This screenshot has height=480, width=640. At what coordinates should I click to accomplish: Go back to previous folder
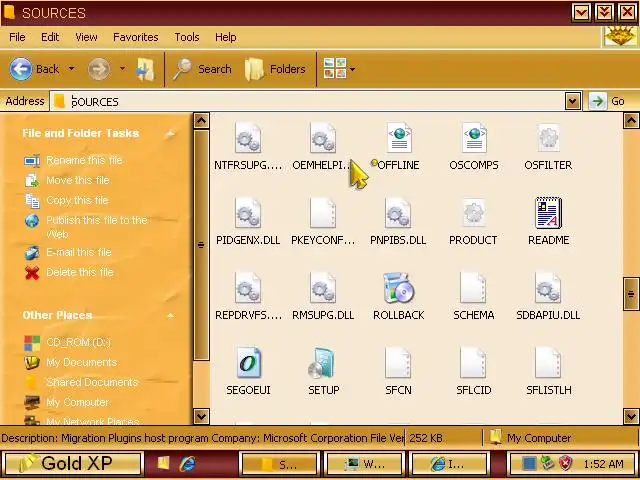click(34, 69)
